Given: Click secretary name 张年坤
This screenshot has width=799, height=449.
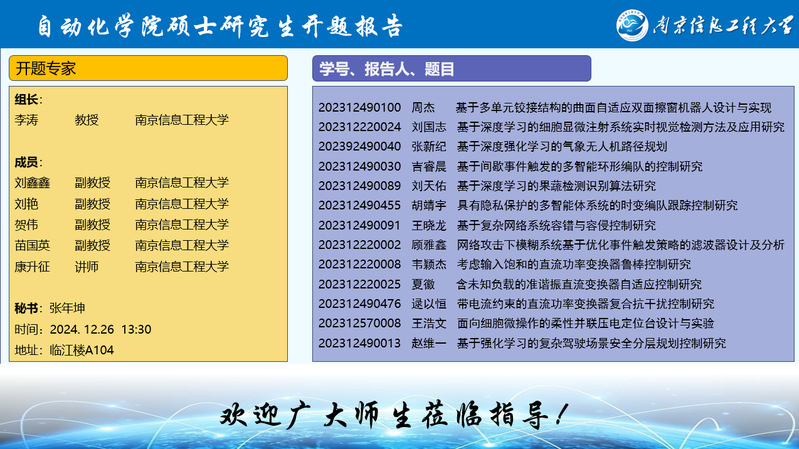Looking at the screenshot, I should (x=68, y=308).
